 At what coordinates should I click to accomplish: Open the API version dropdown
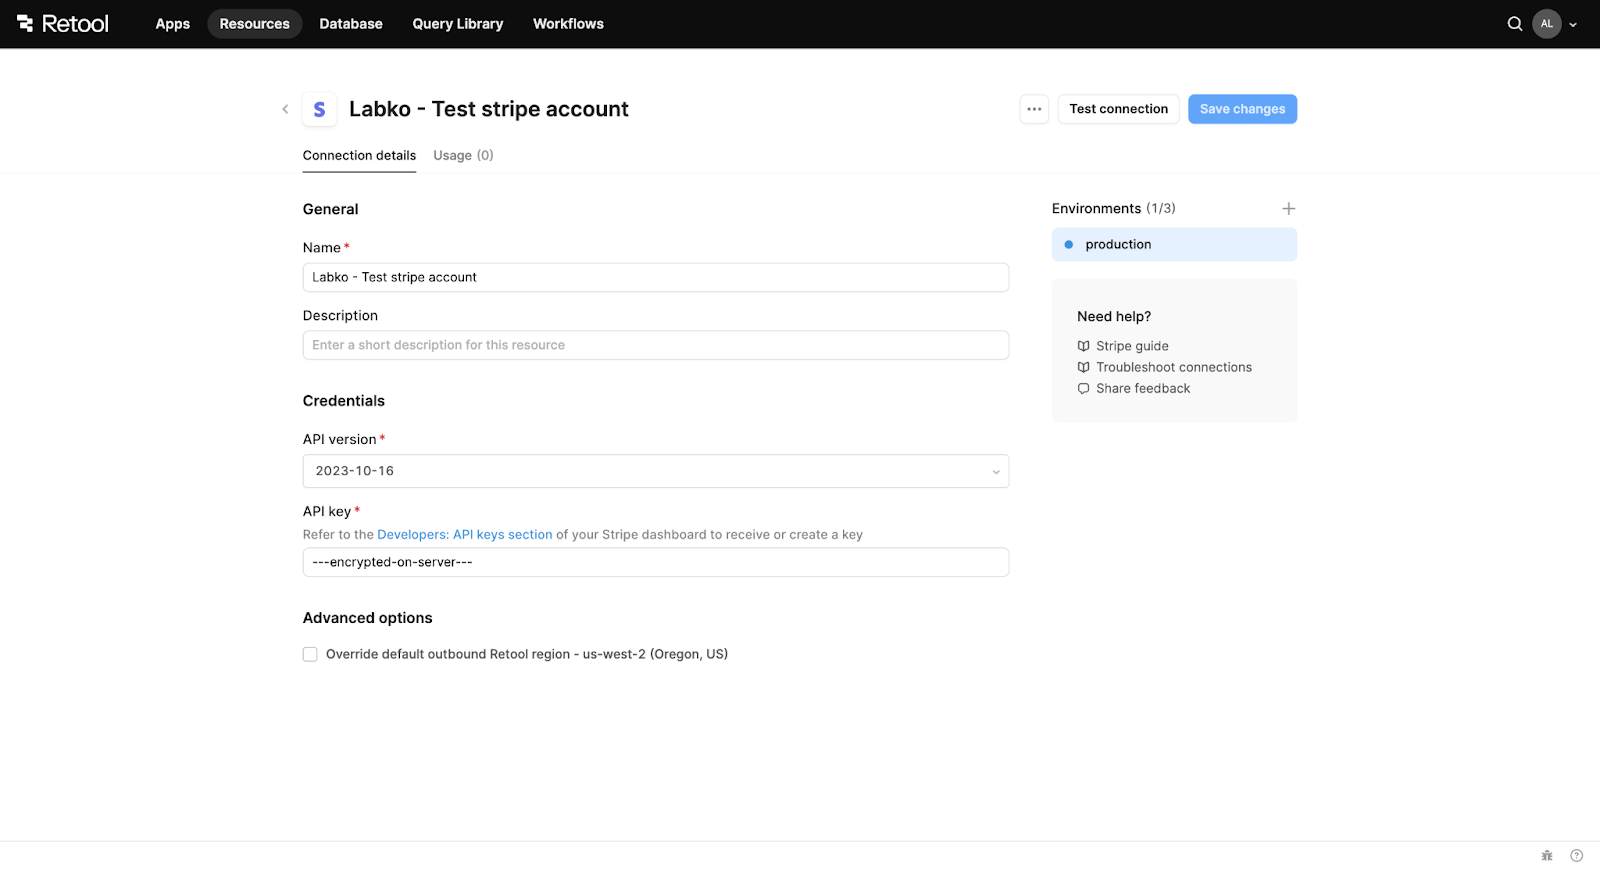[656, 471]
